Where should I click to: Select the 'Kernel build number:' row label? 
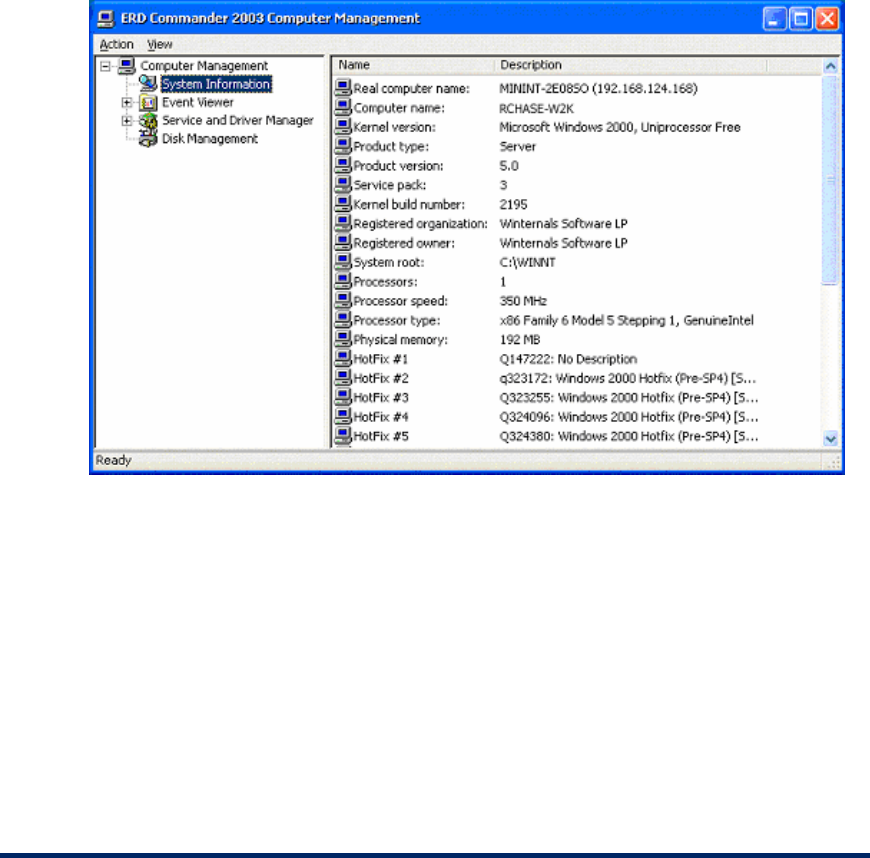coord(409,205)
